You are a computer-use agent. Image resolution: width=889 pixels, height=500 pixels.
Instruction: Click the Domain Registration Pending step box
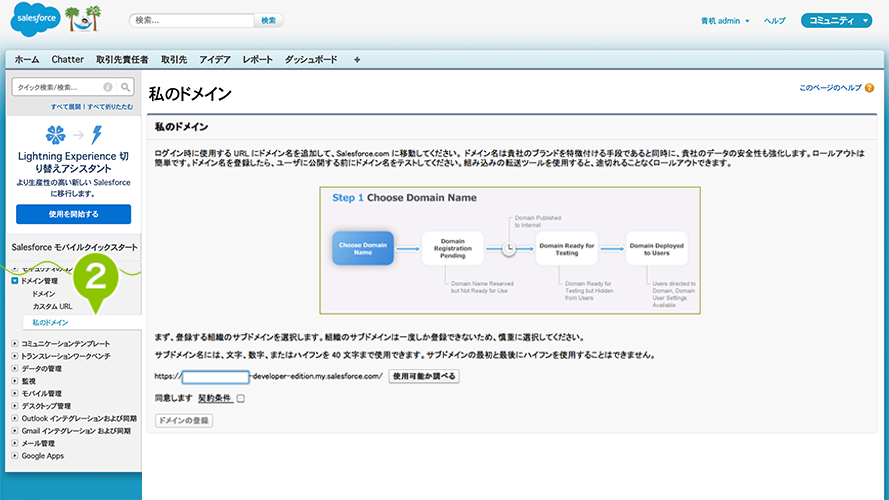tap(452, 248)
